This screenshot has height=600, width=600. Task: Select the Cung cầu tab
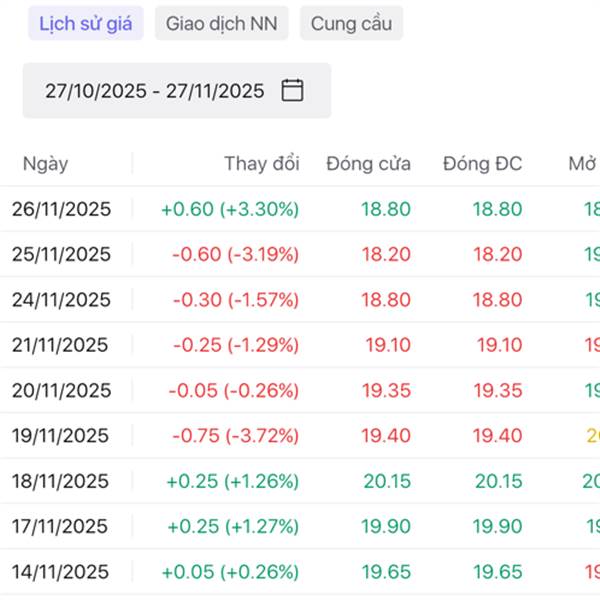[351, 23]
